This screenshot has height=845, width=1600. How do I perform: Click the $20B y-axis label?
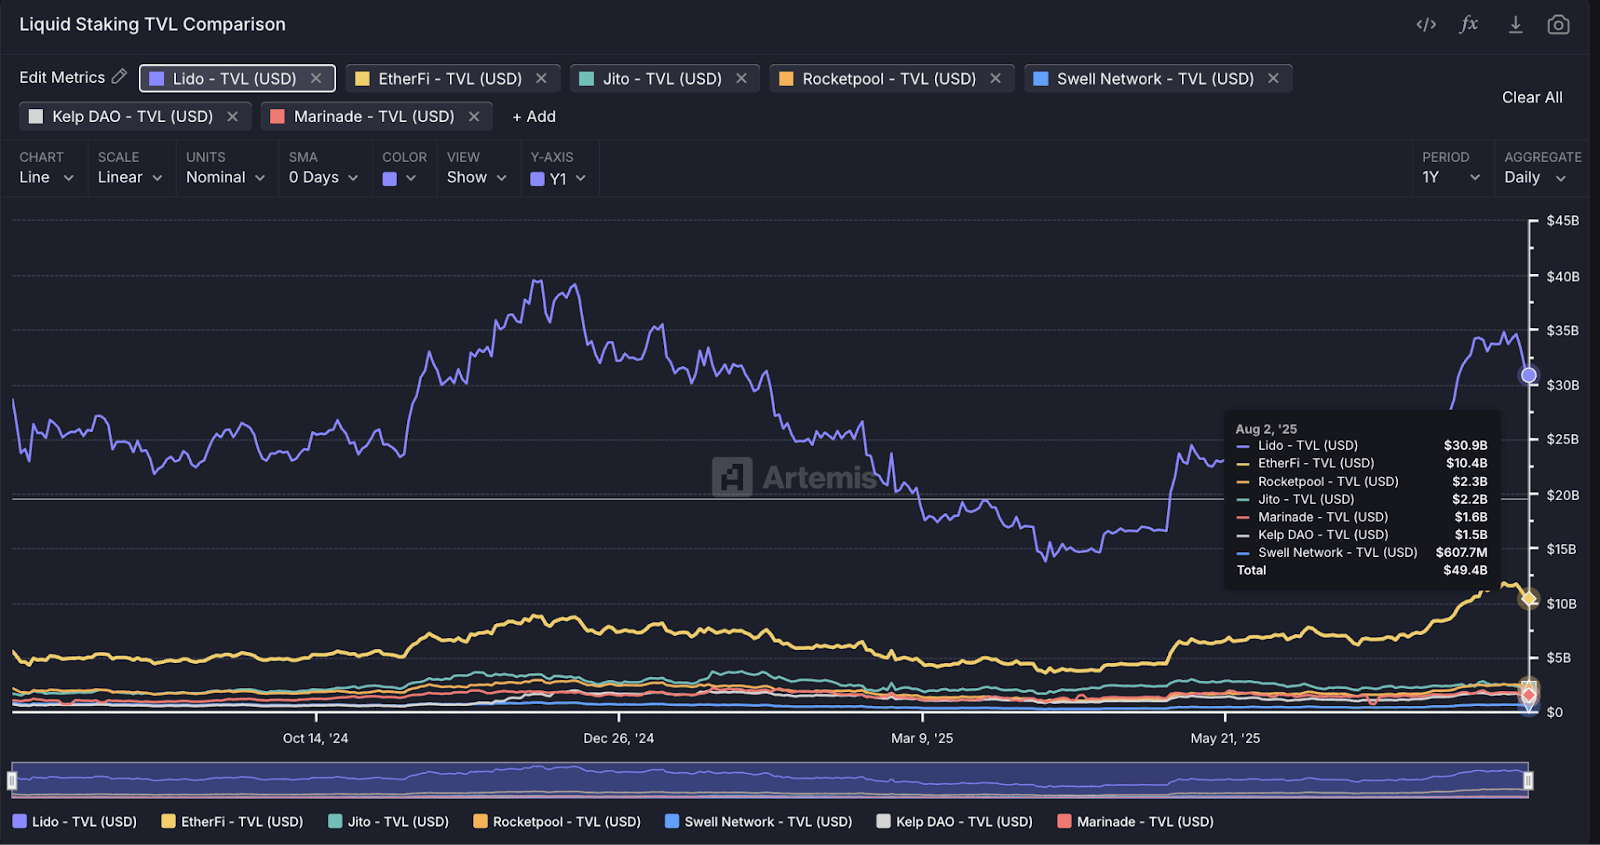point(1563,494)
